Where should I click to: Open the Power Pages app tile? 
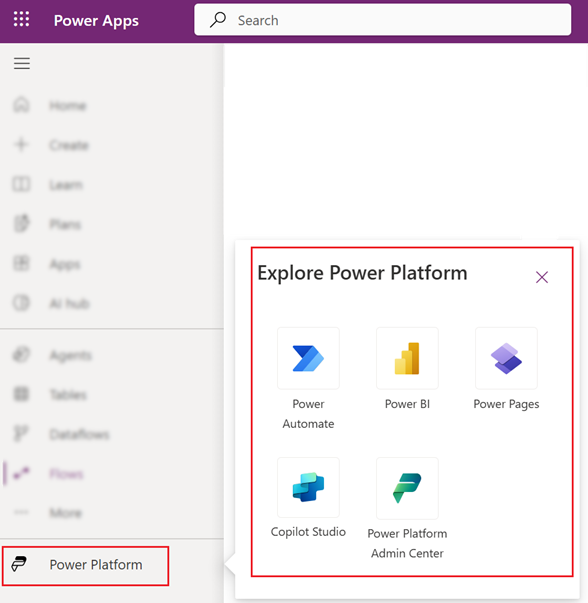[x=506, y=358]
